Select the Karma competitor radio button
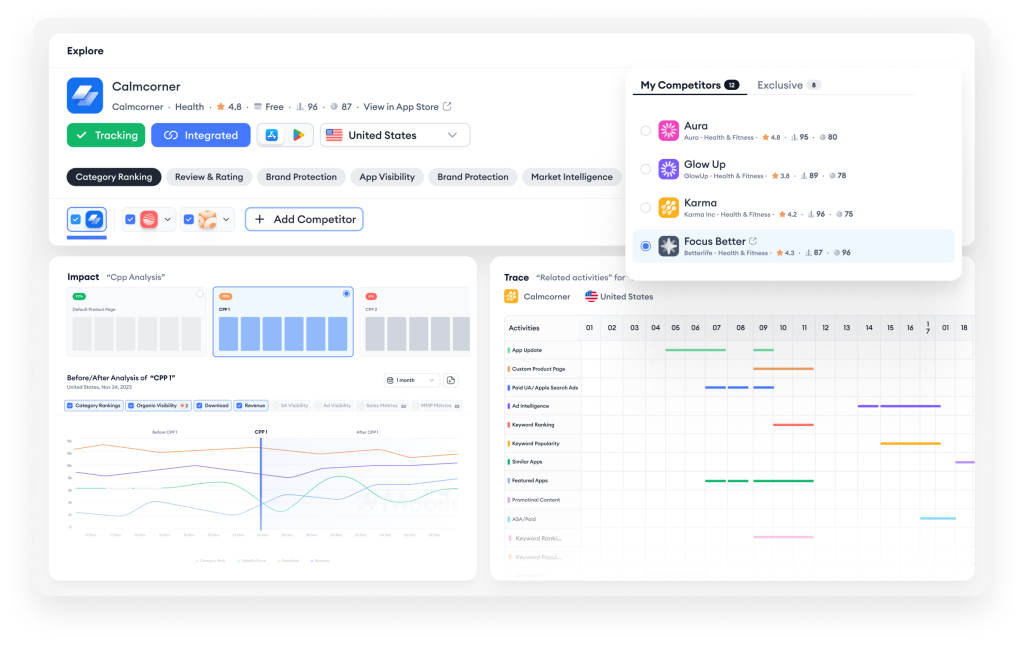The image size is (1024, 645). coord(645,208)
